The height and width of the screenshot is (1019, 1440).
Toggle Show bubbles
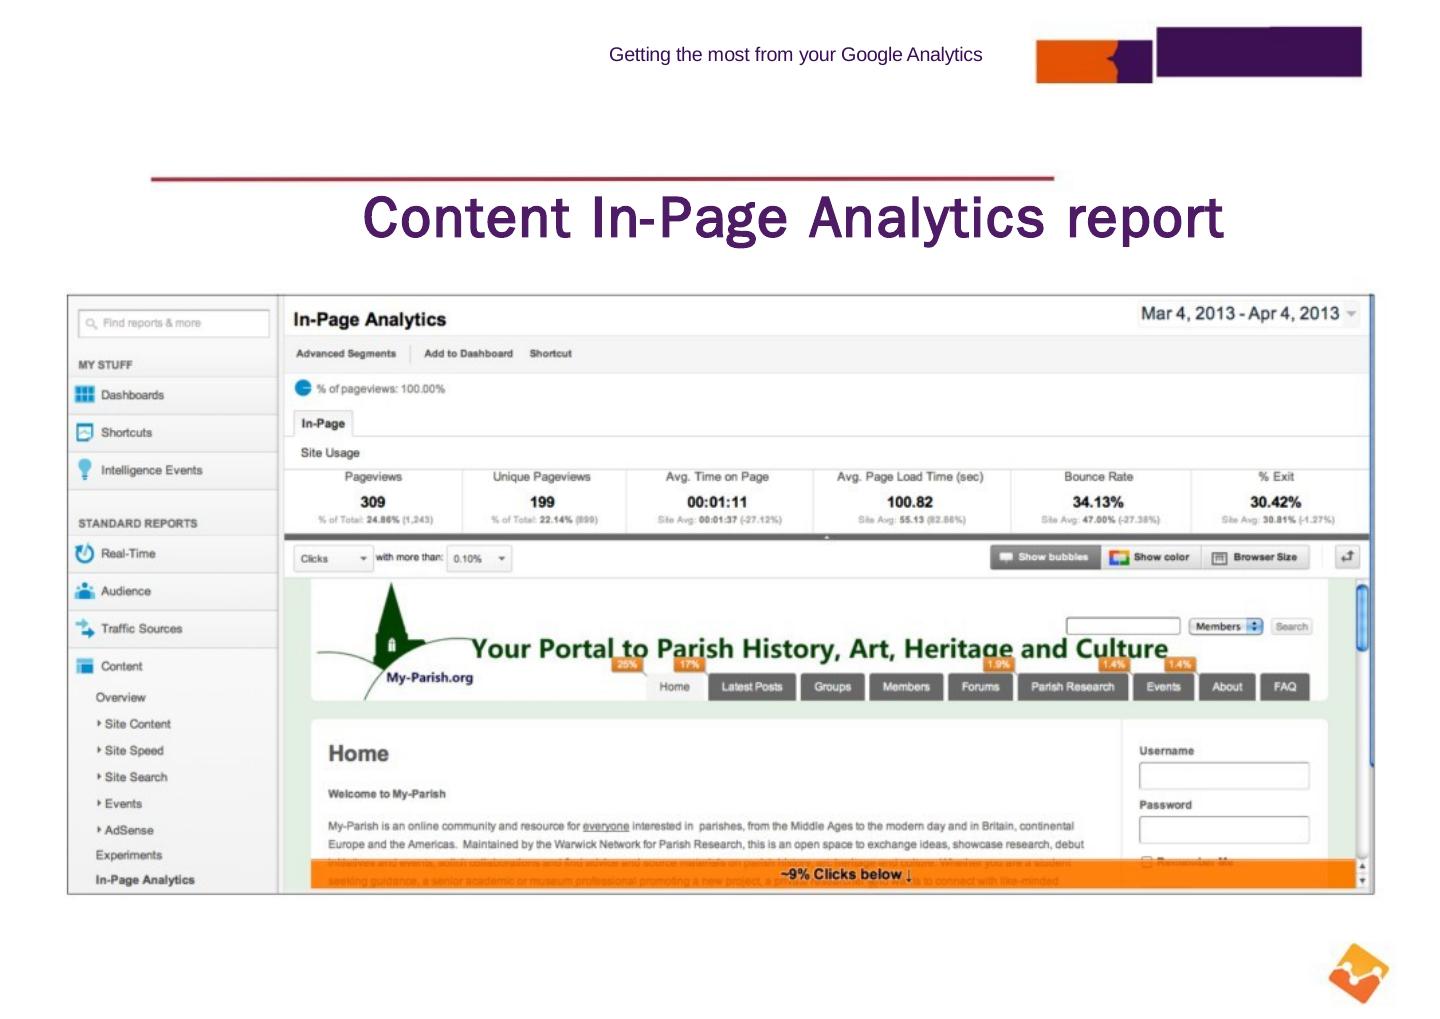pos(1045,557)
